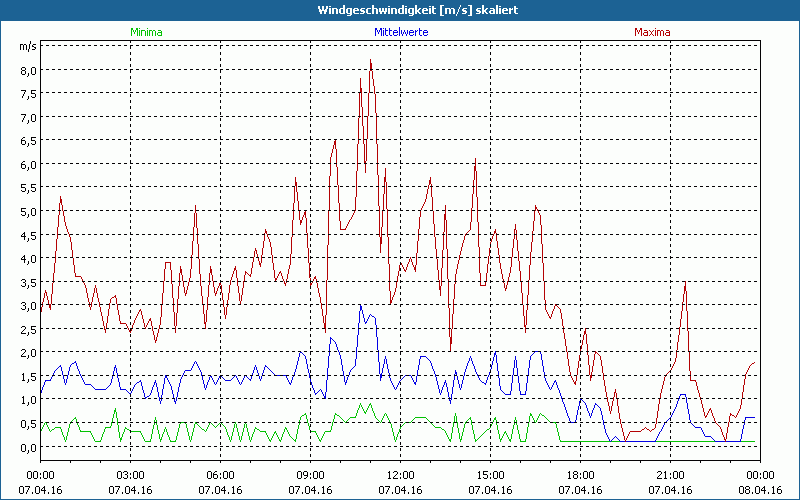Click the 8,0 y-axis value label
The height and width of the screenshot is (500, 800).
[26, 71]
